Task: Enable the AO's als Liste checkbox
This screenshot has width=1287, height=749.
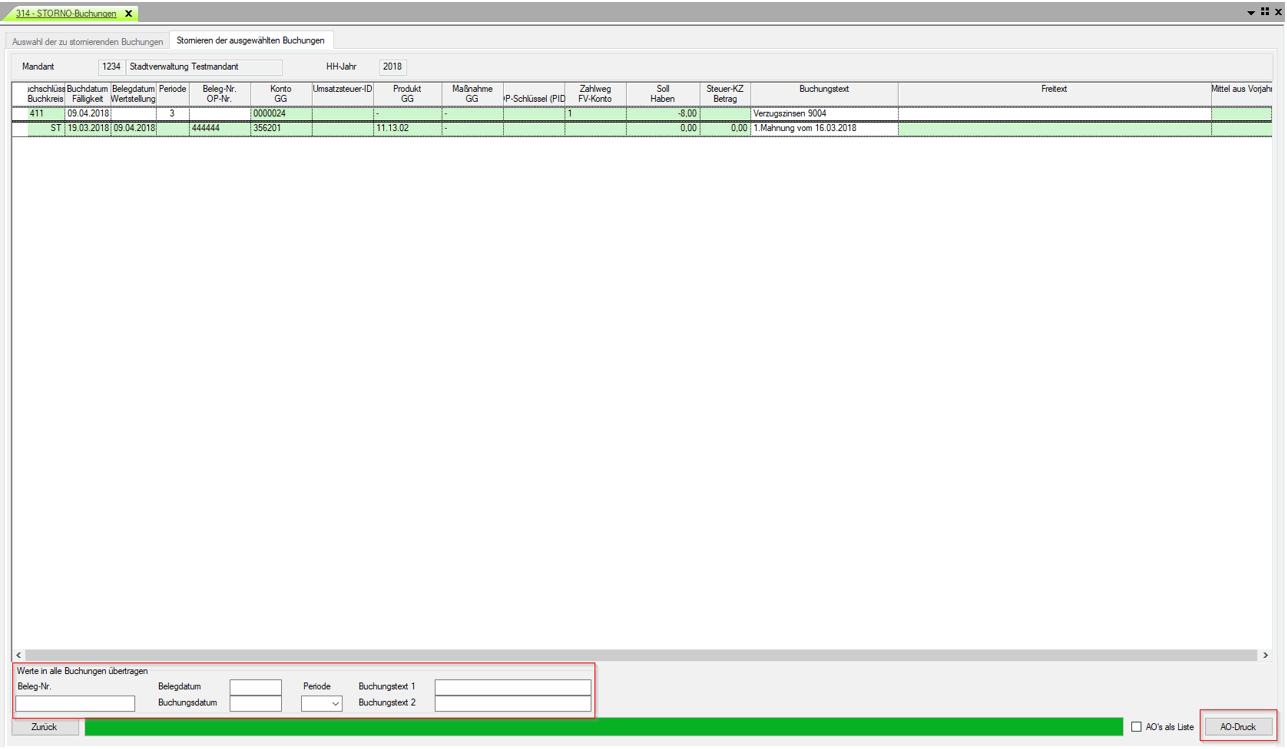Action: [x=1136, y=727]
